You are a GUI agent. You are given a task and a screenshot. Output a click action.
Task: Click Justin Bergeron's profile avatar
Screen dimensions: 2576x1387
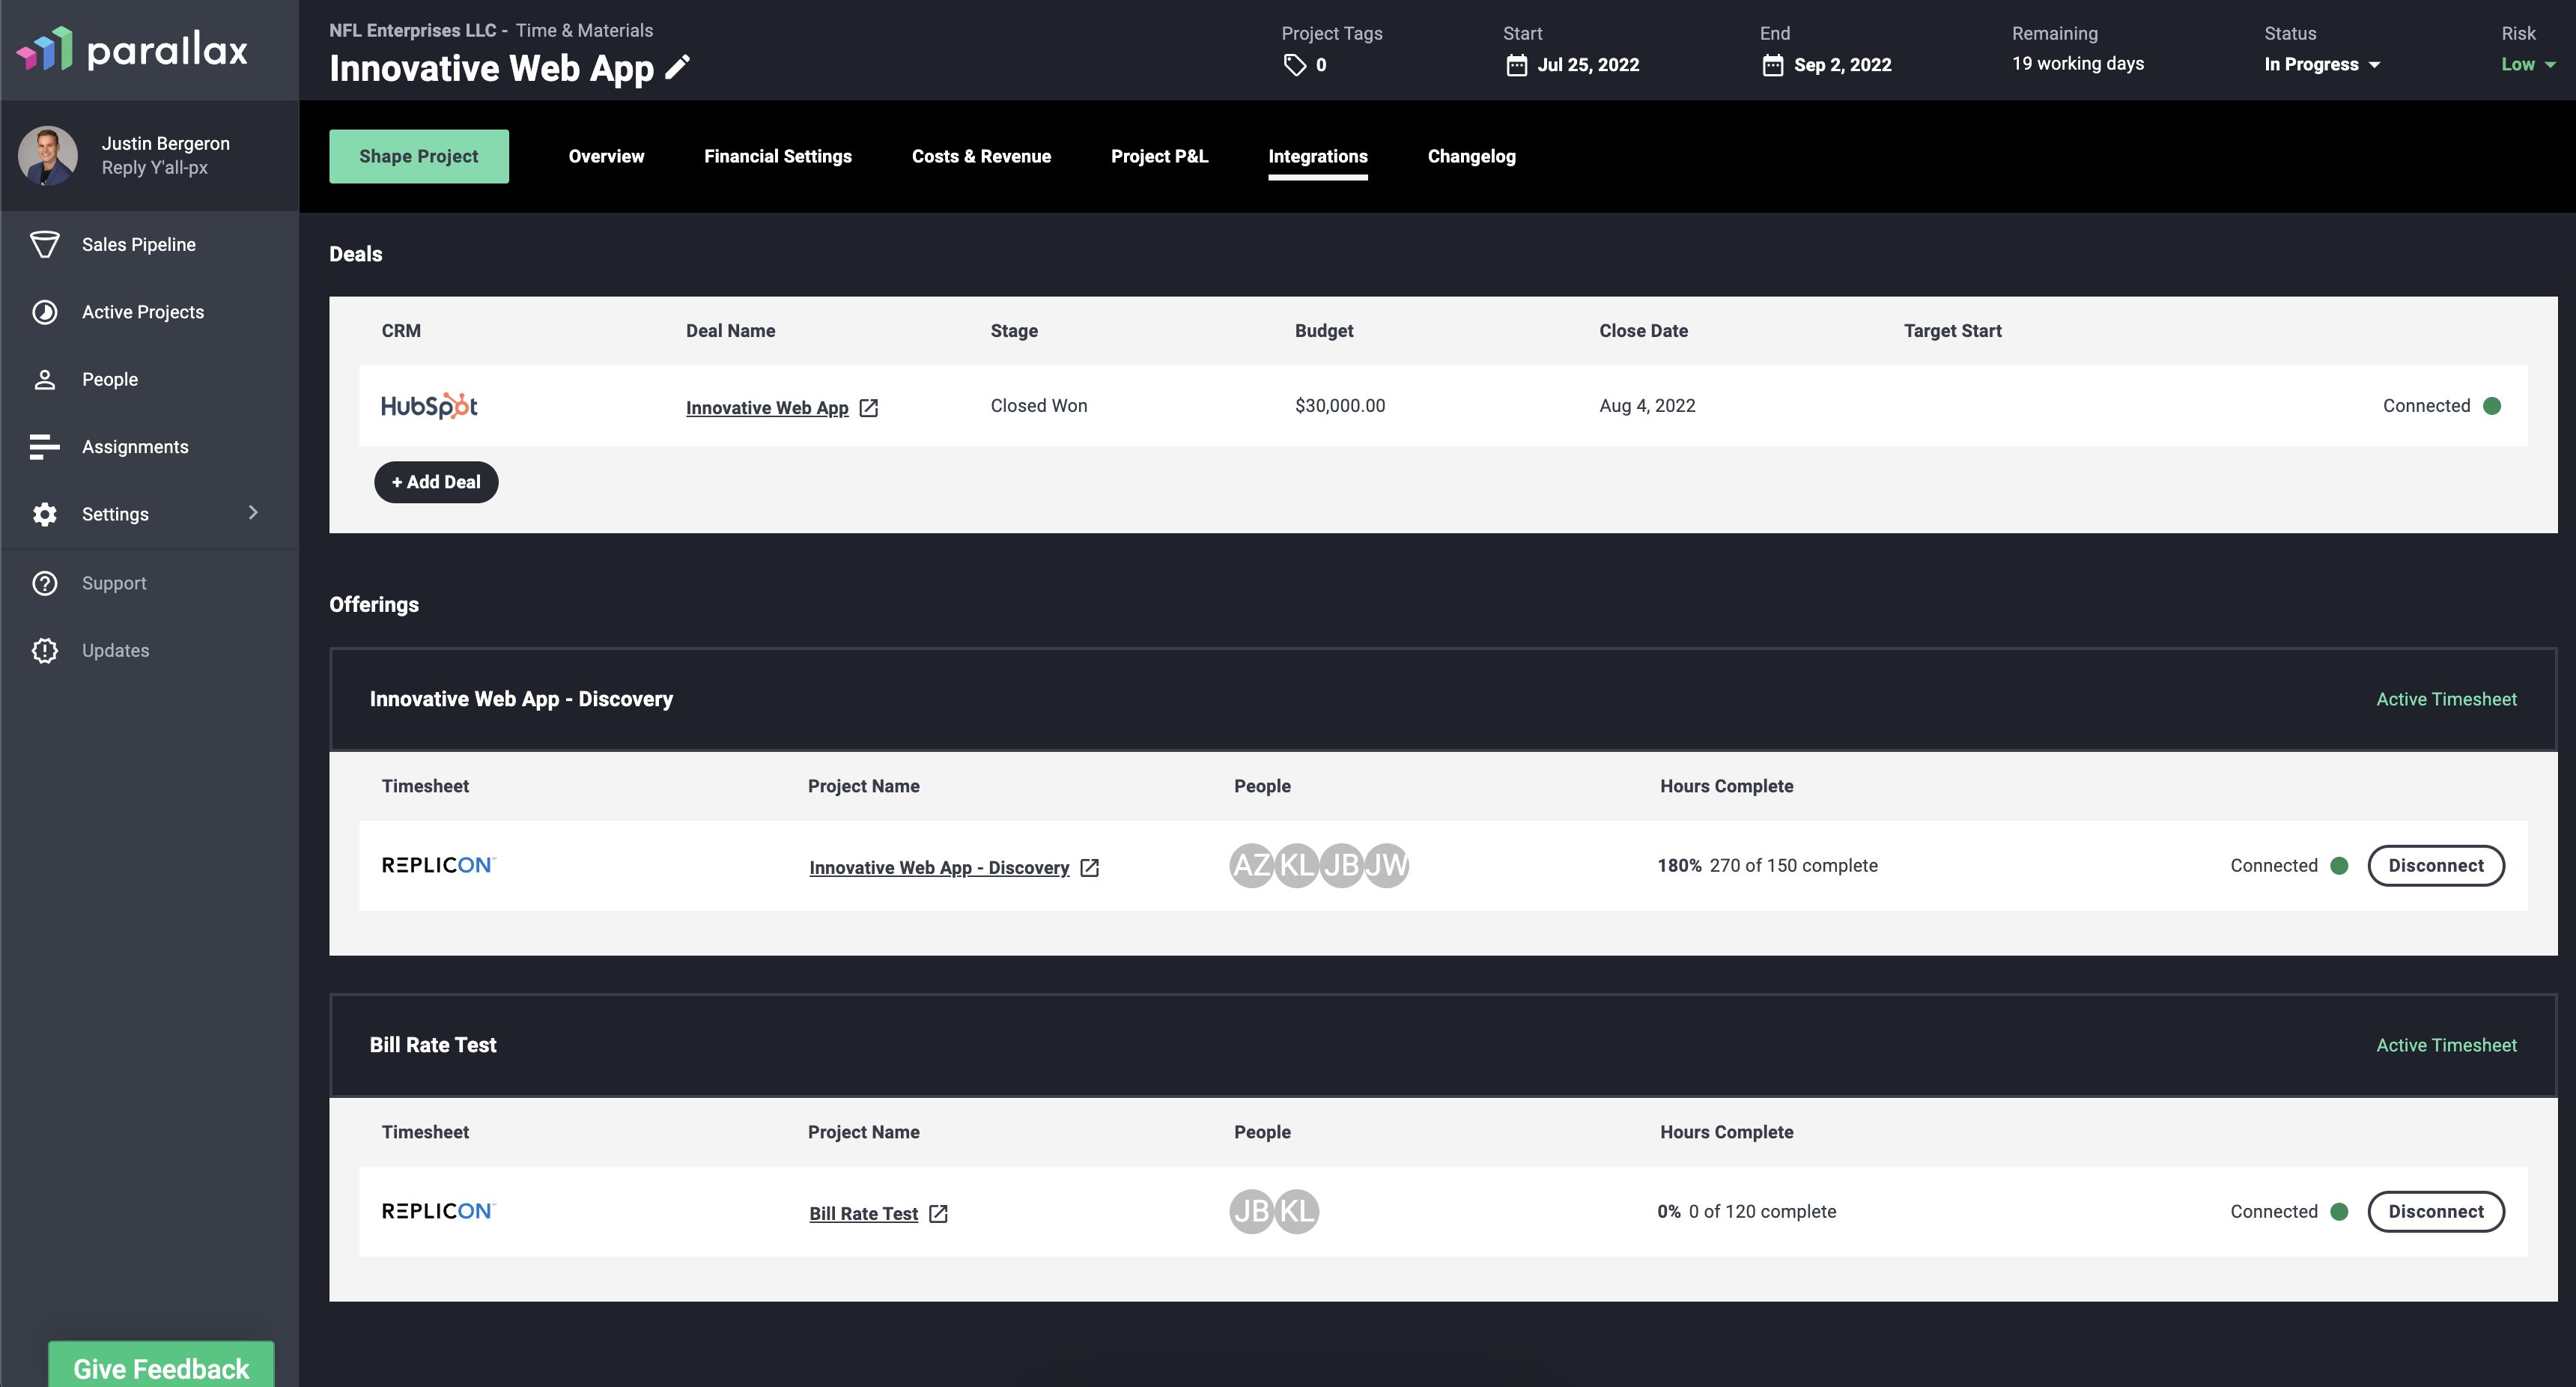(47, 155)
